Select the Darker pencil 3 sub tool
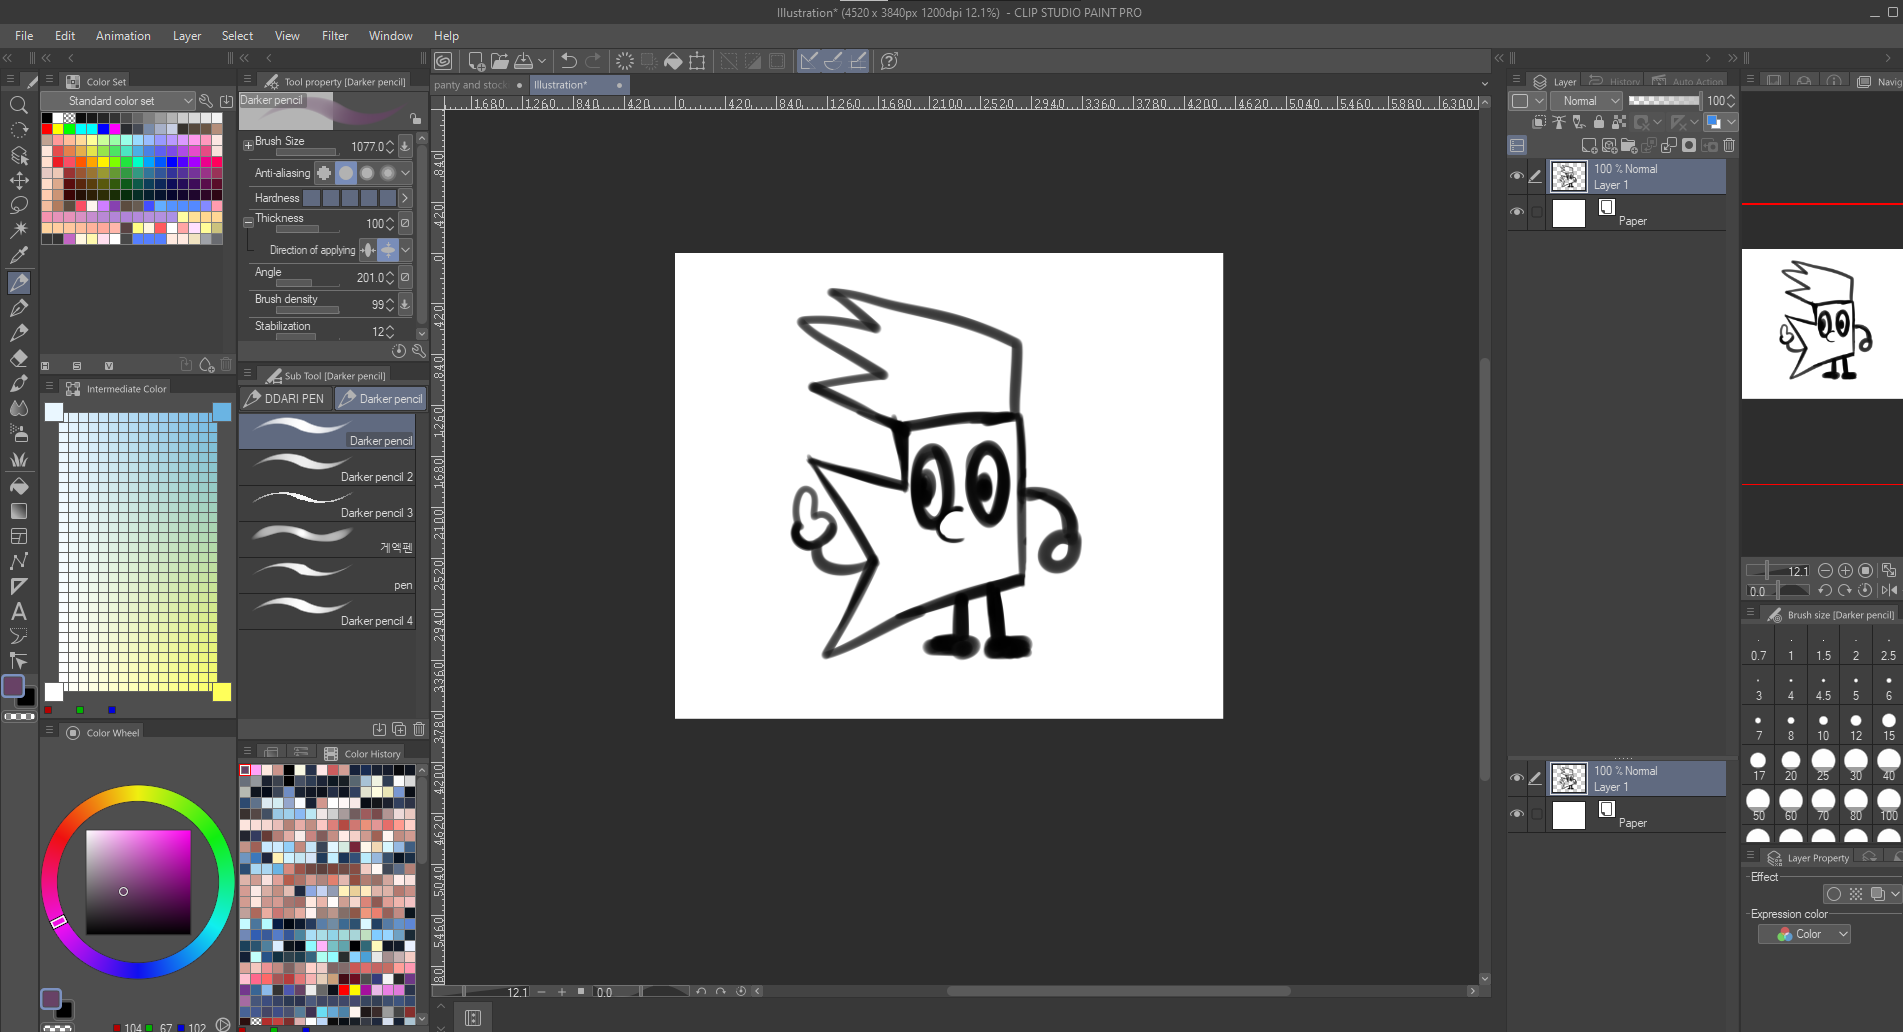The width and height of the screenshot is (1903, 1032). [x=327, y=503]
